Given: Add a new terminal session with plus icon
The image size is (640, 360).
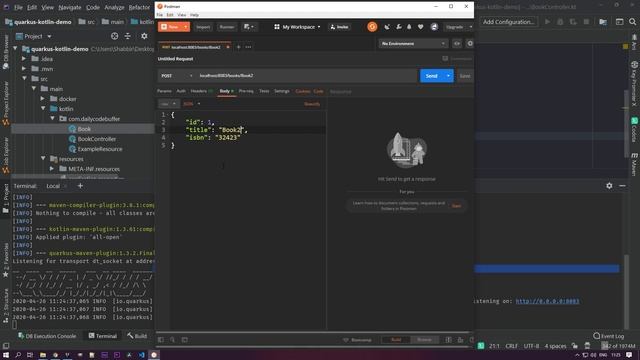Looking at the screenshot, I should tap(80, 186).
